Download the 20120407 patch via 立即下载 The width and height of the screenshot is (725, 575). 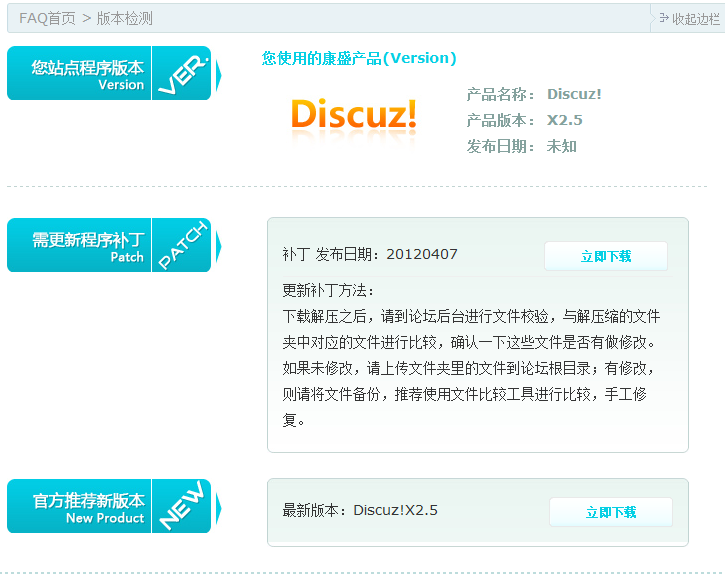click(606, 256)
